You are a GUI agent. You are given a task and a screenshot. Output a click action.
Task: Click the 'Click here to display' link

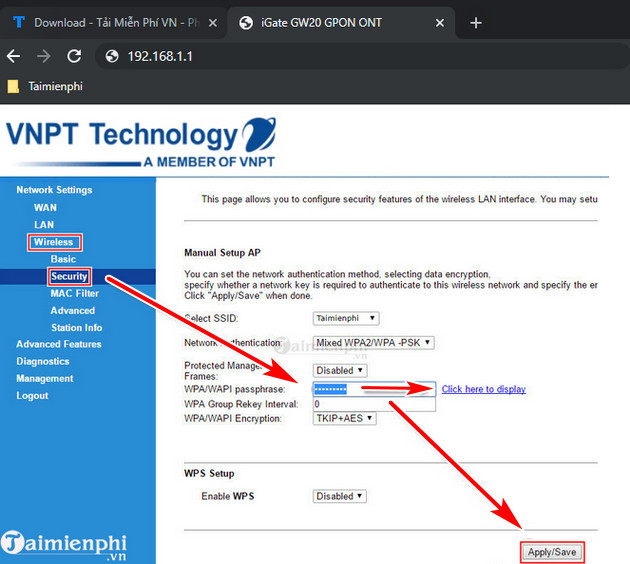tap(484, 389)
